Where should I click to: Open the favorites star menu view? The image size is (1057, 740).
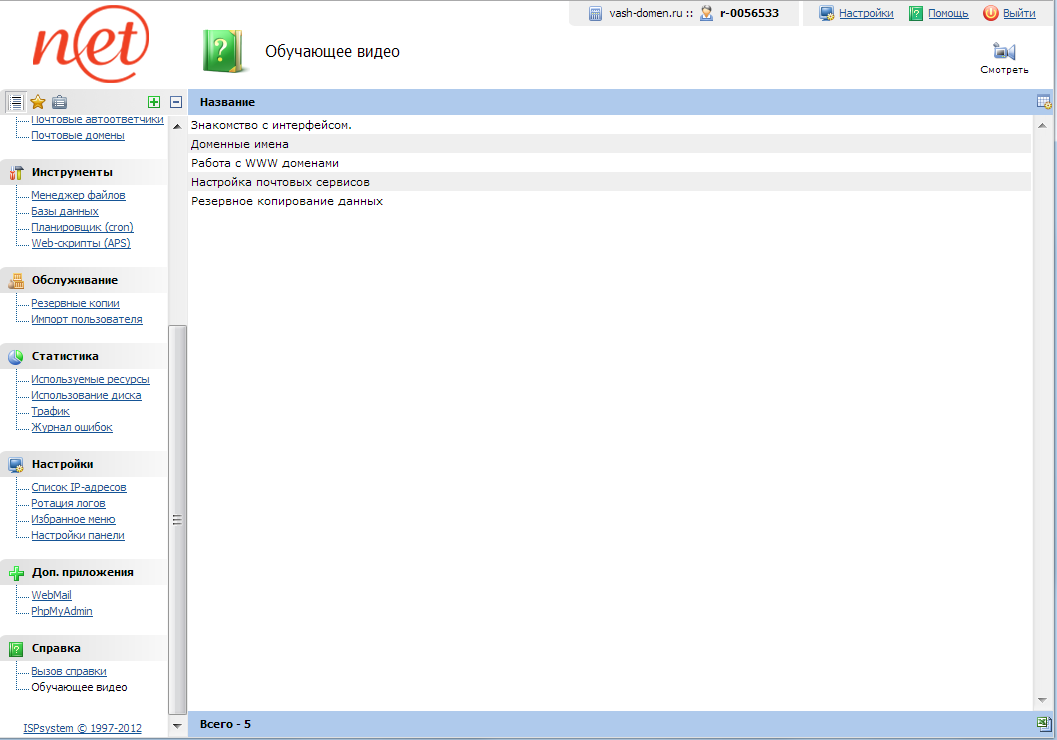click(x=38, y=102)
